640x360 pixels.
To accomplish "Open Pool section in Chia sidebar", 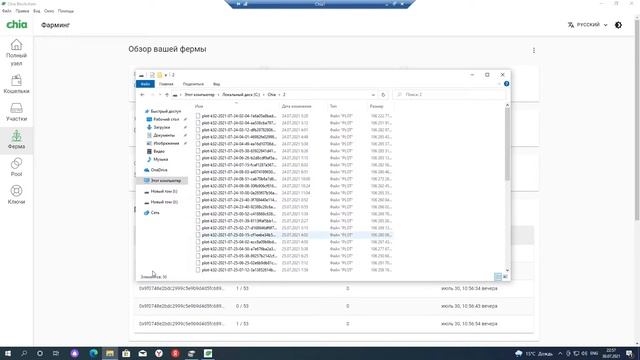I will click(x=16, y=167).
